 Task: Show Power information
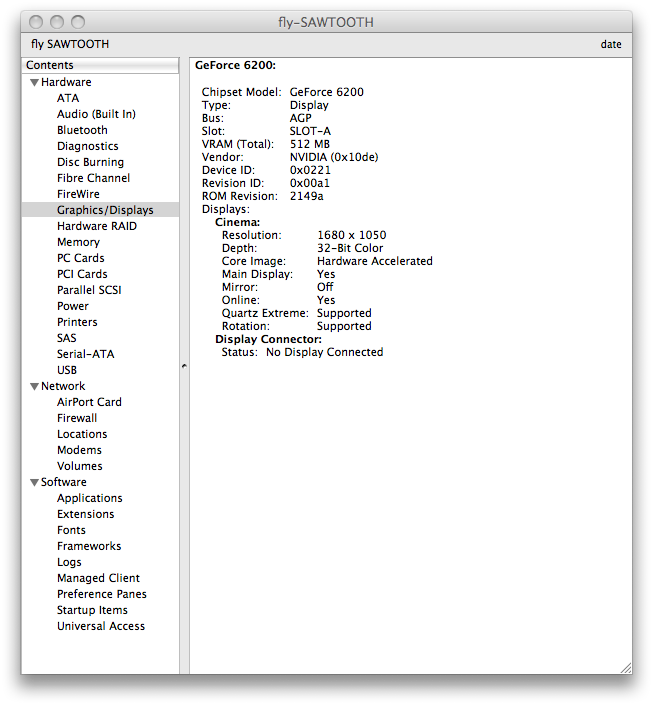click(x=73, y=306)
